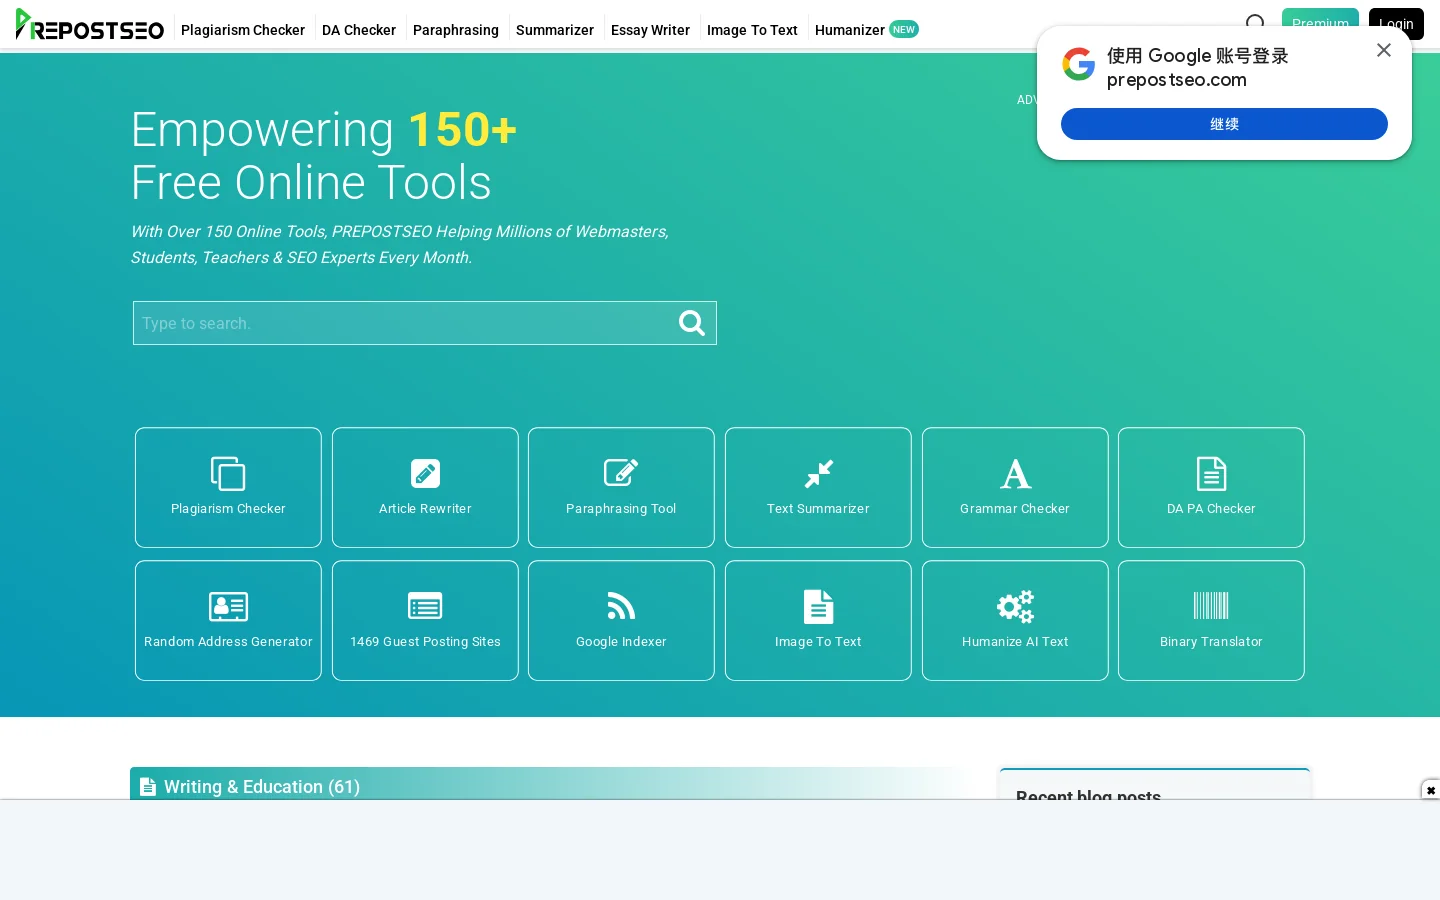Click the 'Plagiarism Checker' card label

point(228,509)
